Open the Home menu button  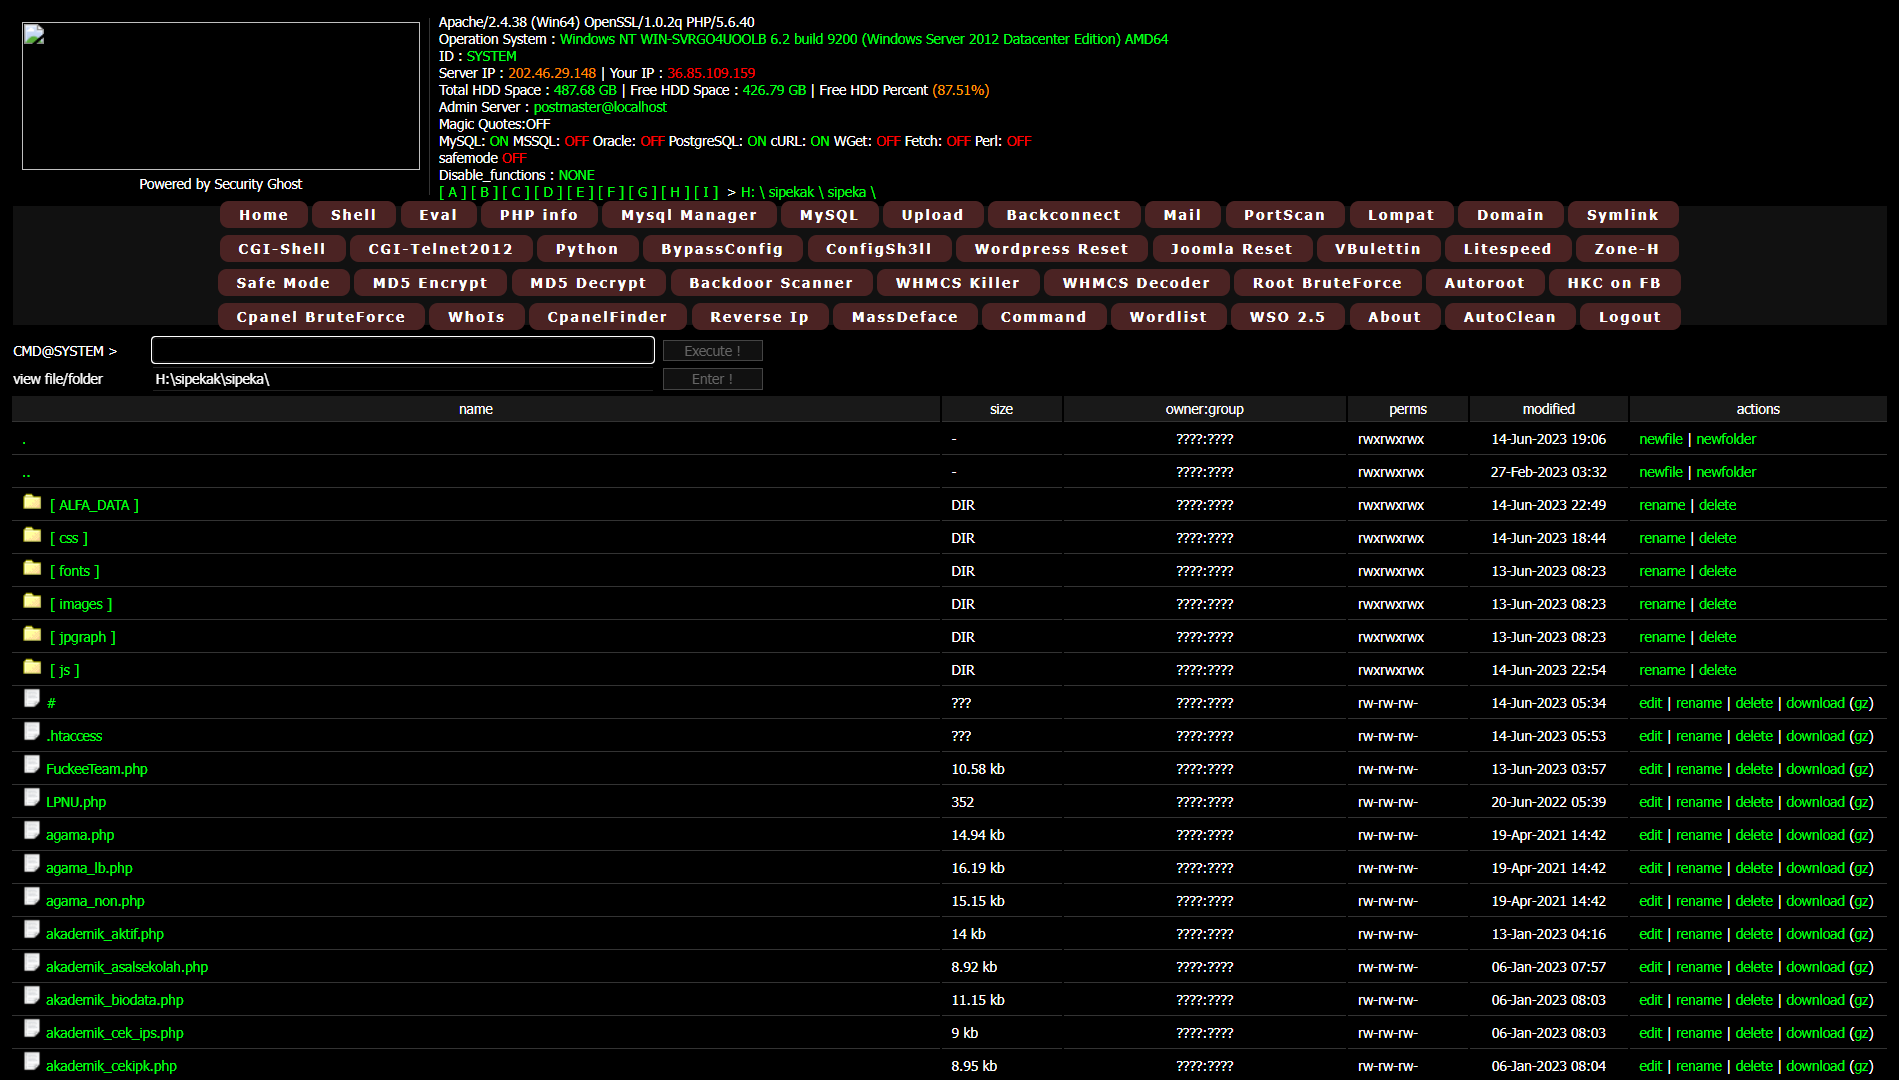264,215
